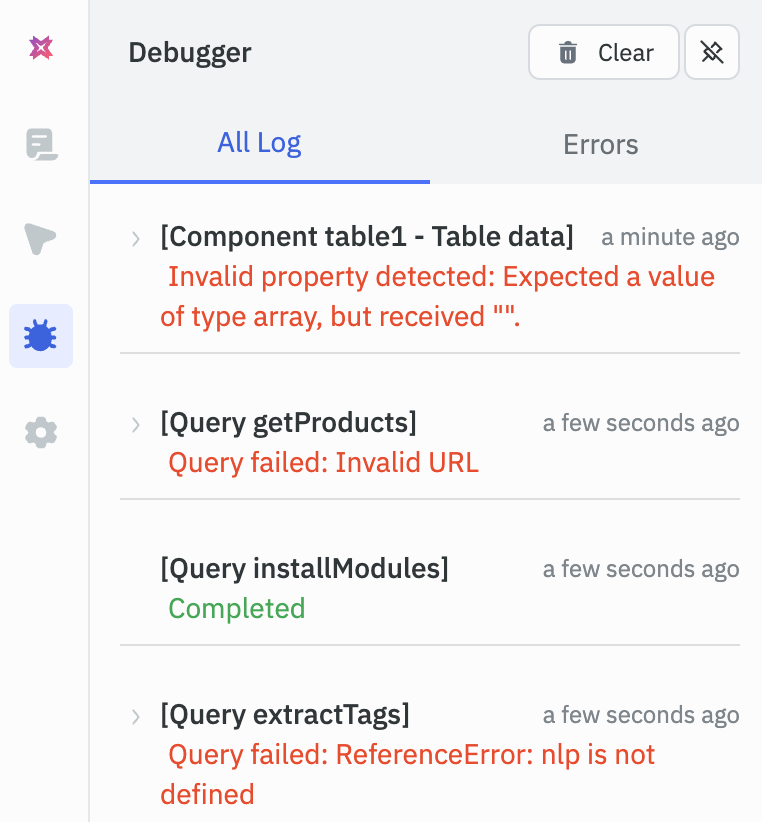Click the trash icon inside the Clear button
The height and width of the screenshot is (822, 762).
pos(567,52)
